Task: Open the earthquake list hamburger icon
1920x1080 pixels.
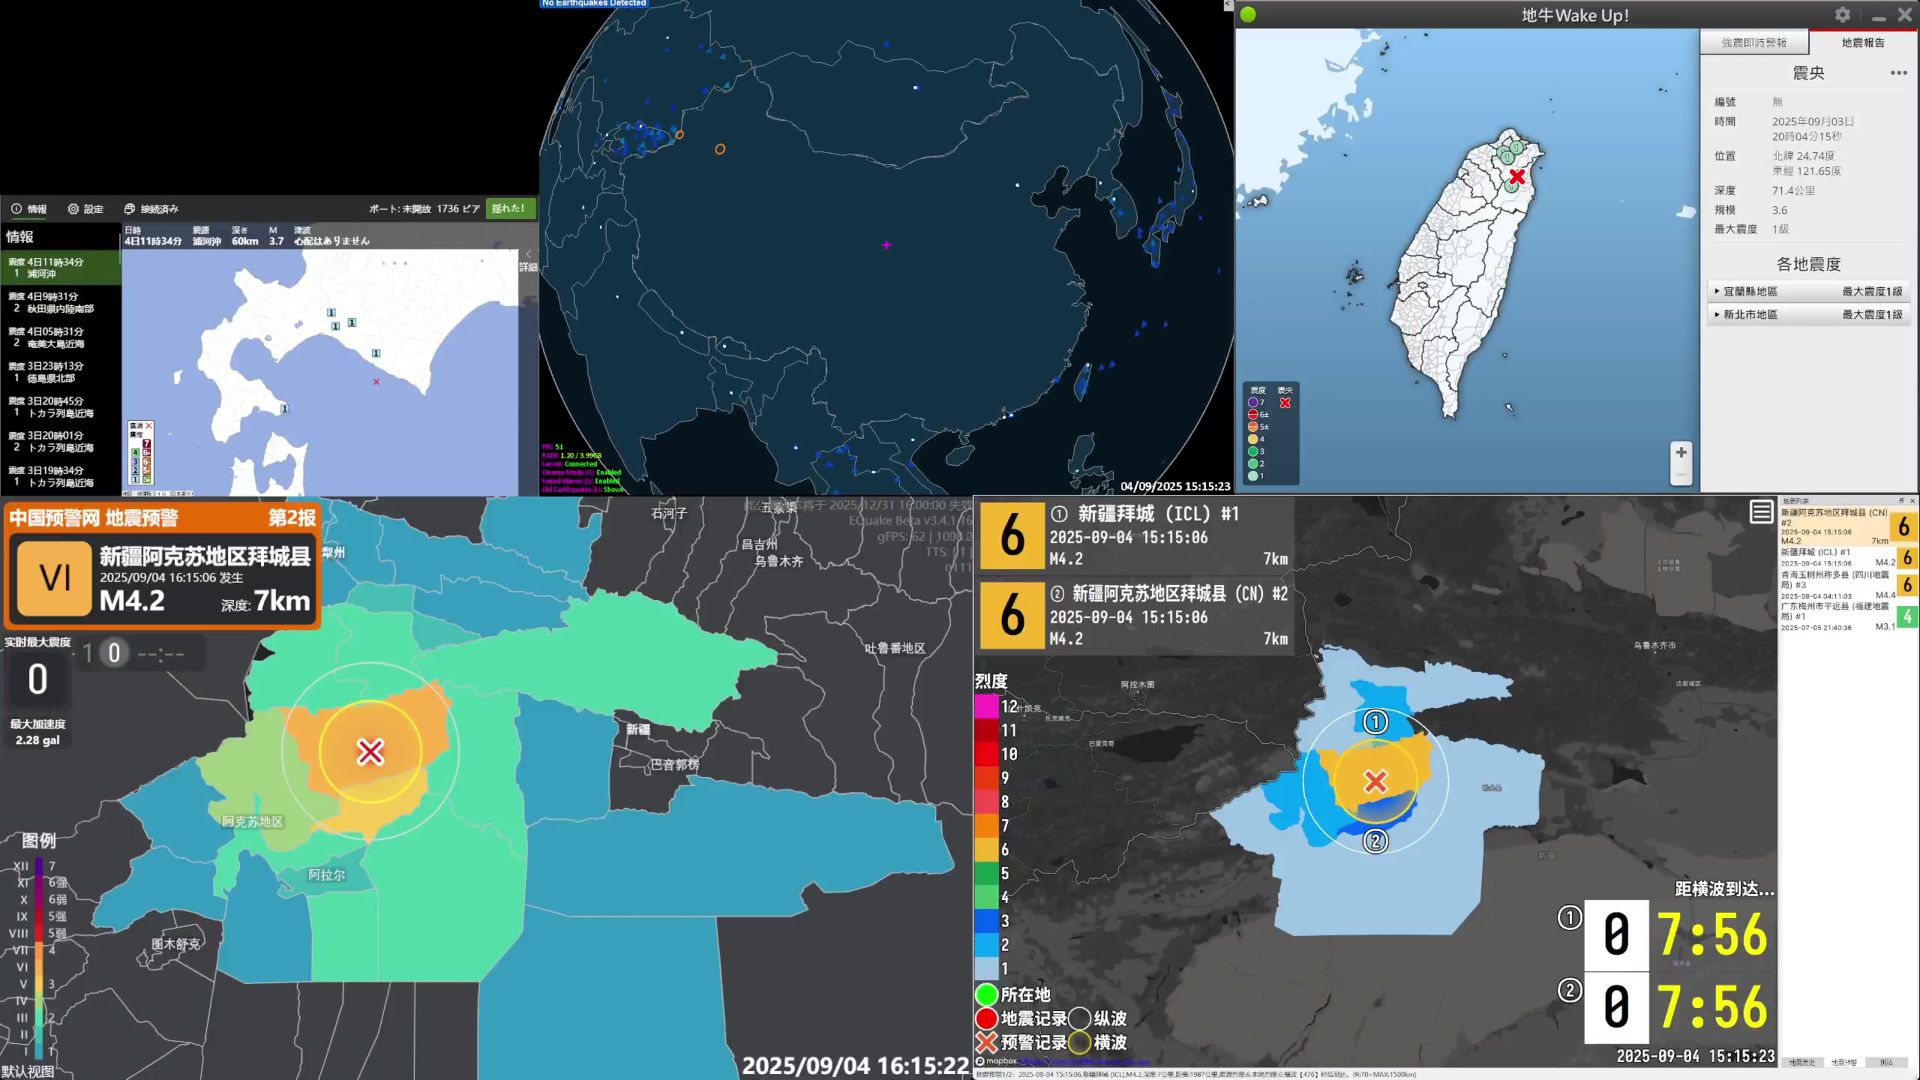Action: 1762,512
